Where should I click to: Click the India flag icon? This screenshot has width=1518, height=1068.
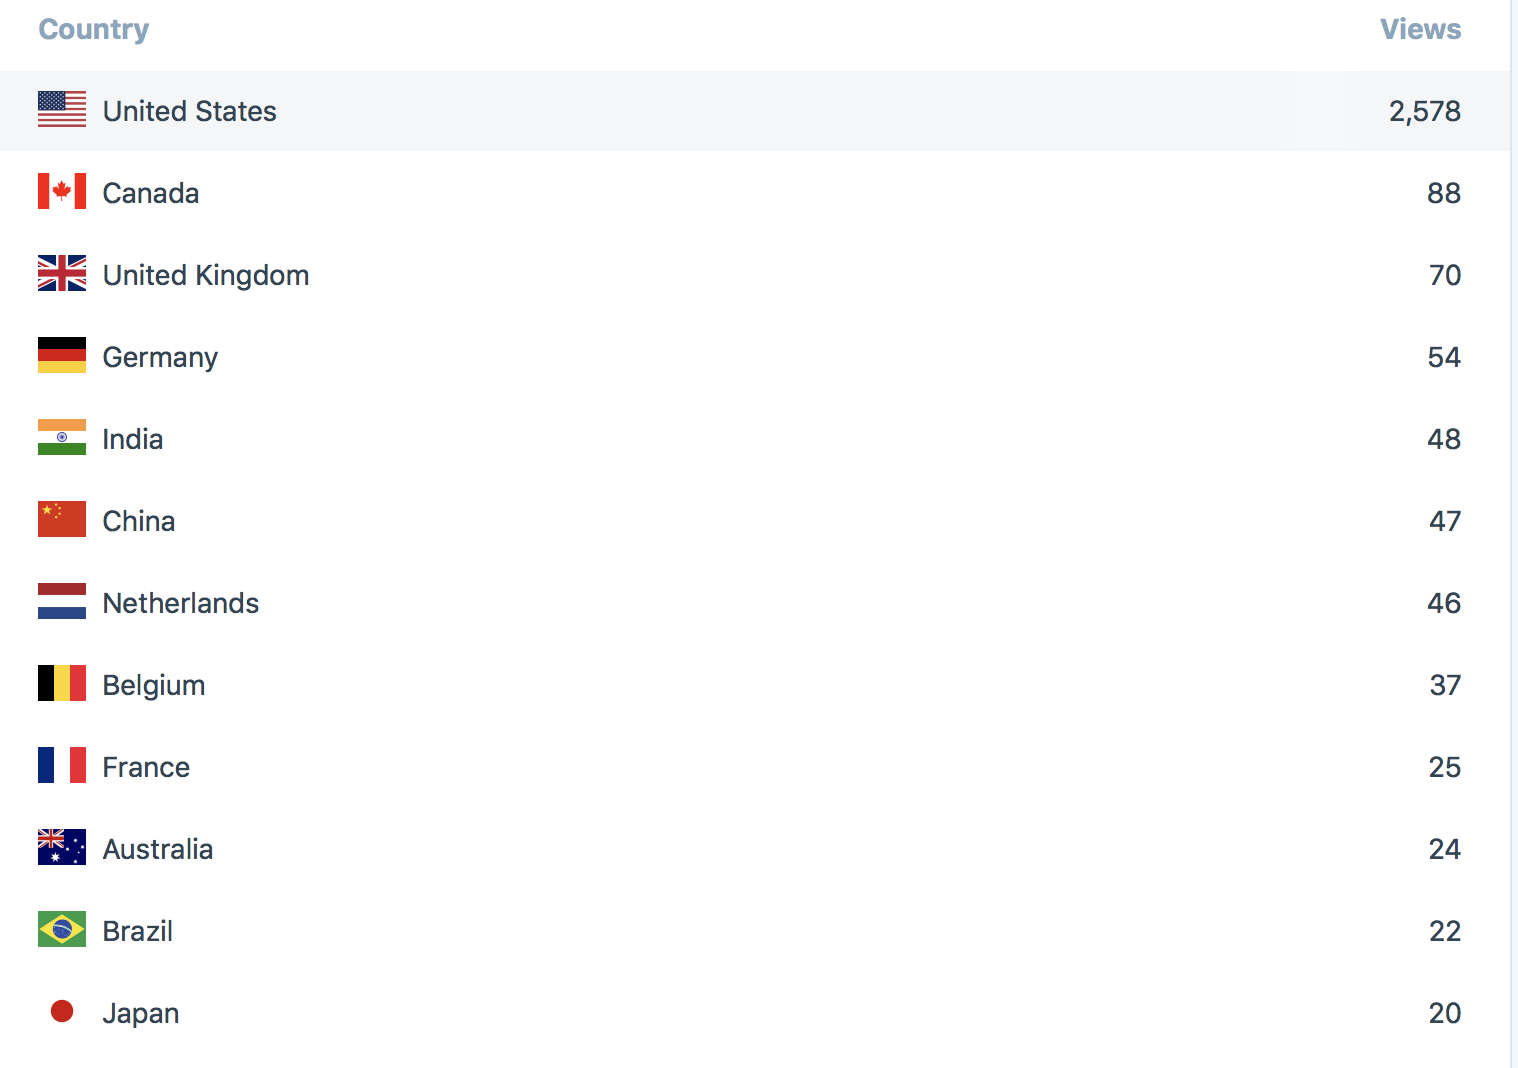coord(62,438)
